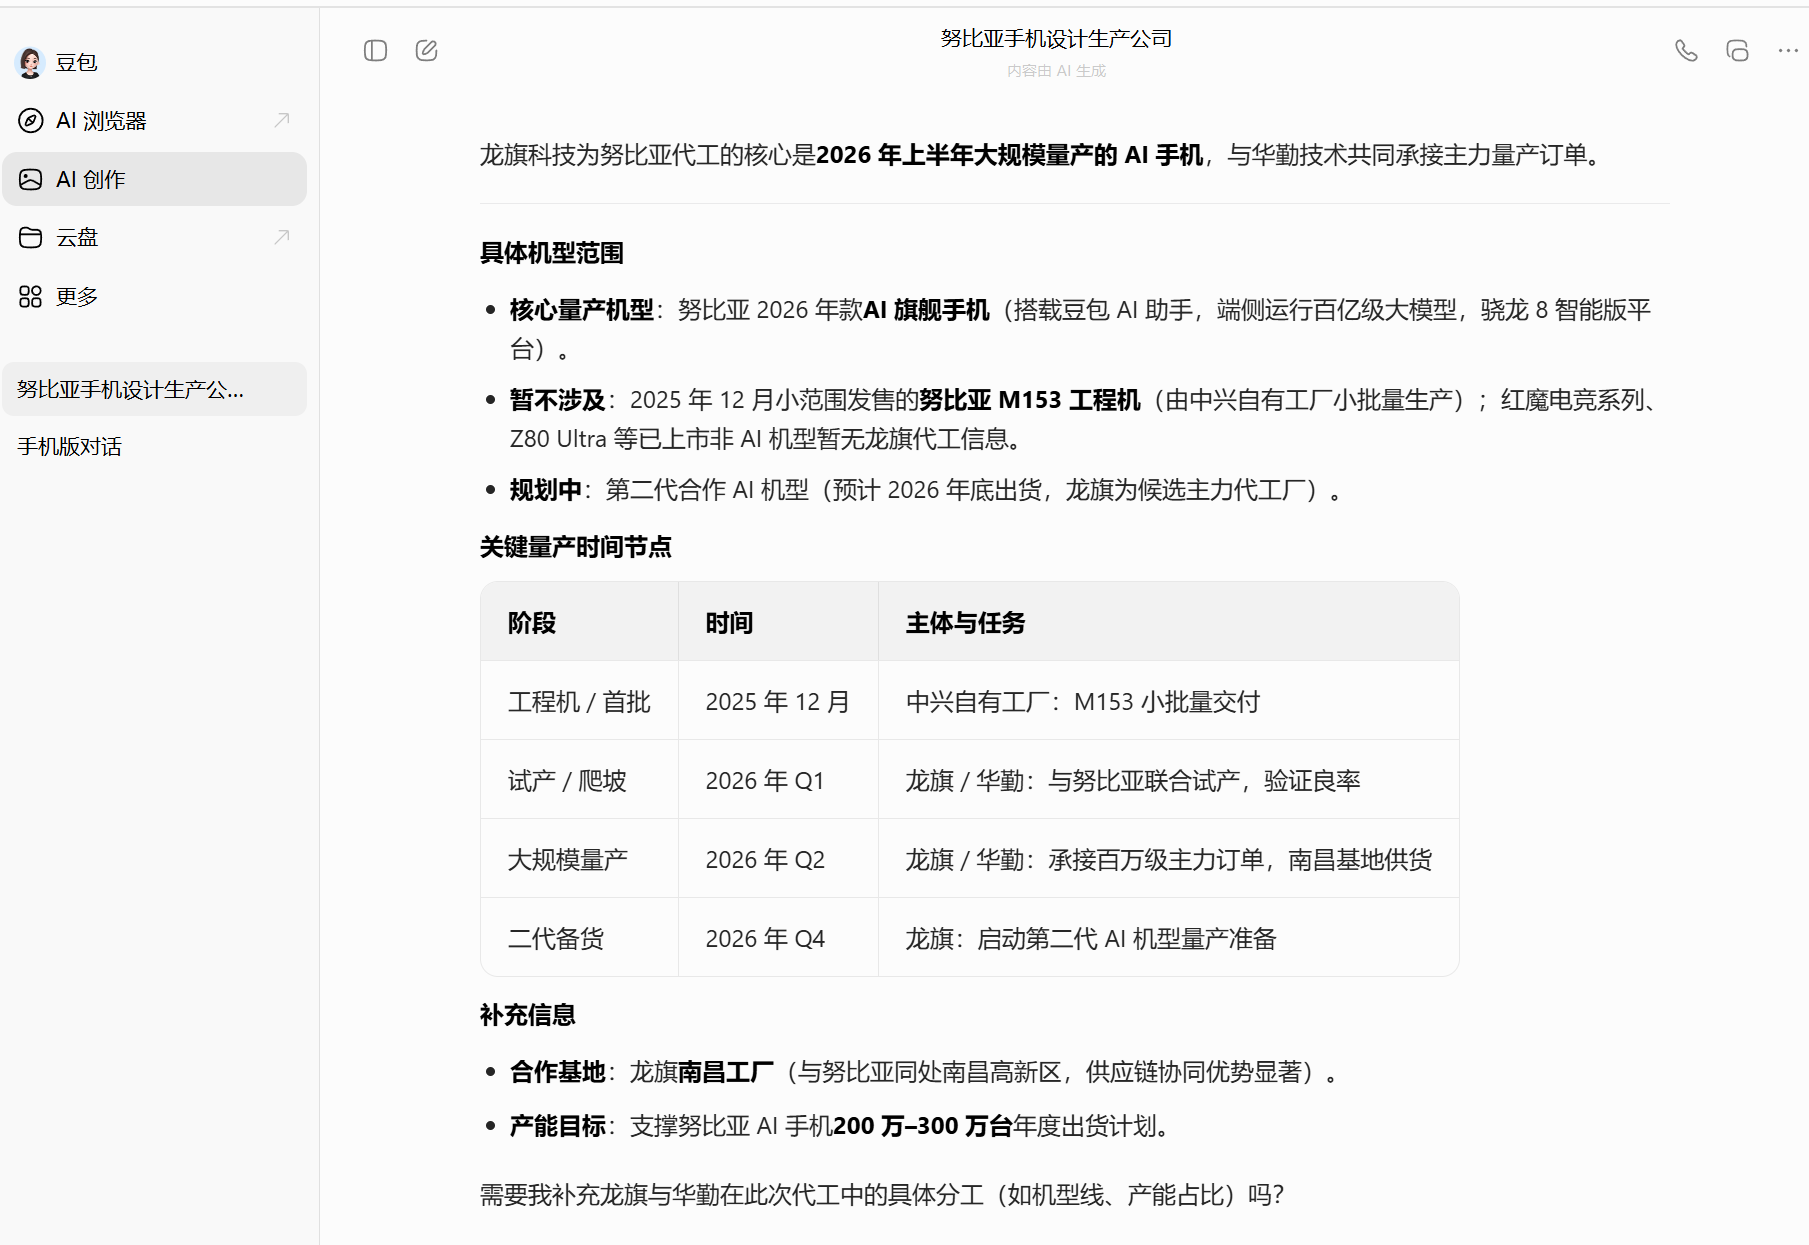Click the bold 合作基地 label

[x=557, y=1072]
